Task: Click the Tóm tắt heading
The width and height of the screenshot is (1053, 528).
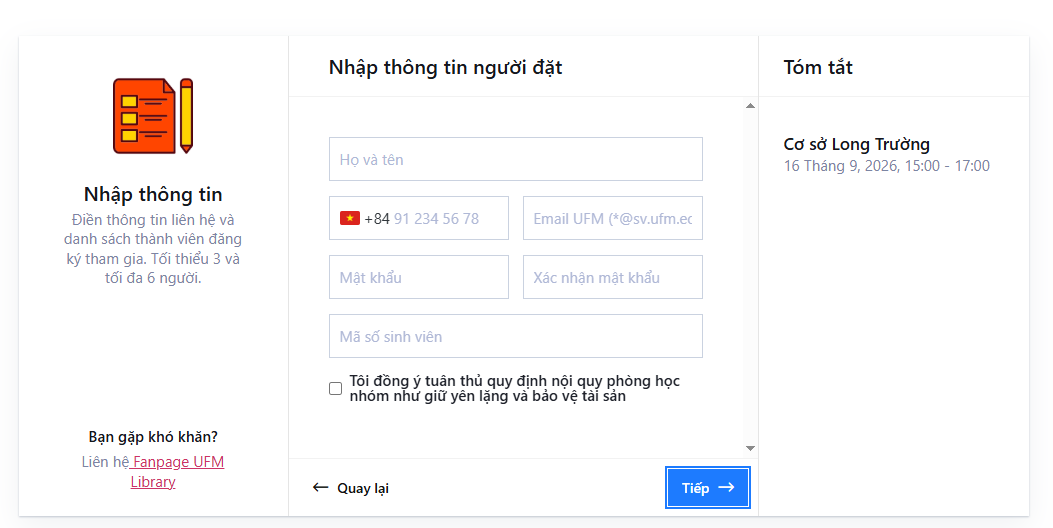Action: [x=818, y=67]
